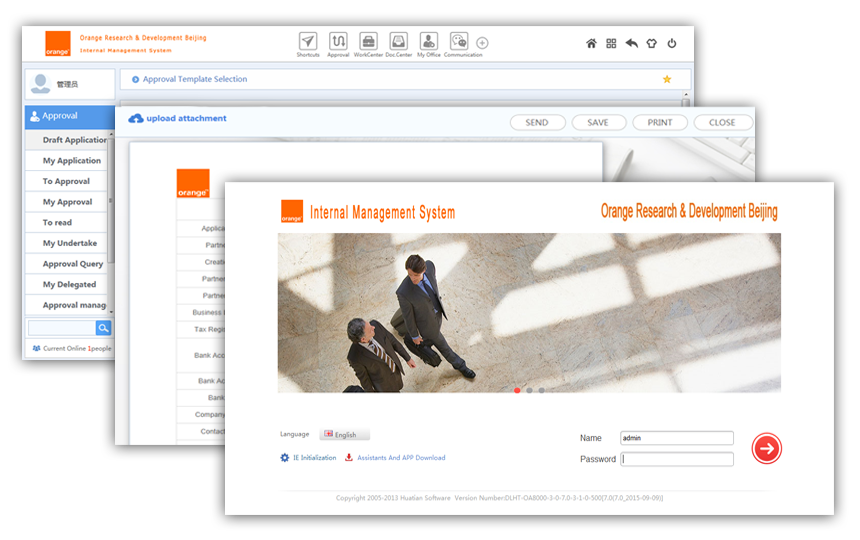Screen dimensions: 860x540
Task: Click the red login arrow button
Action: [767, 448]
